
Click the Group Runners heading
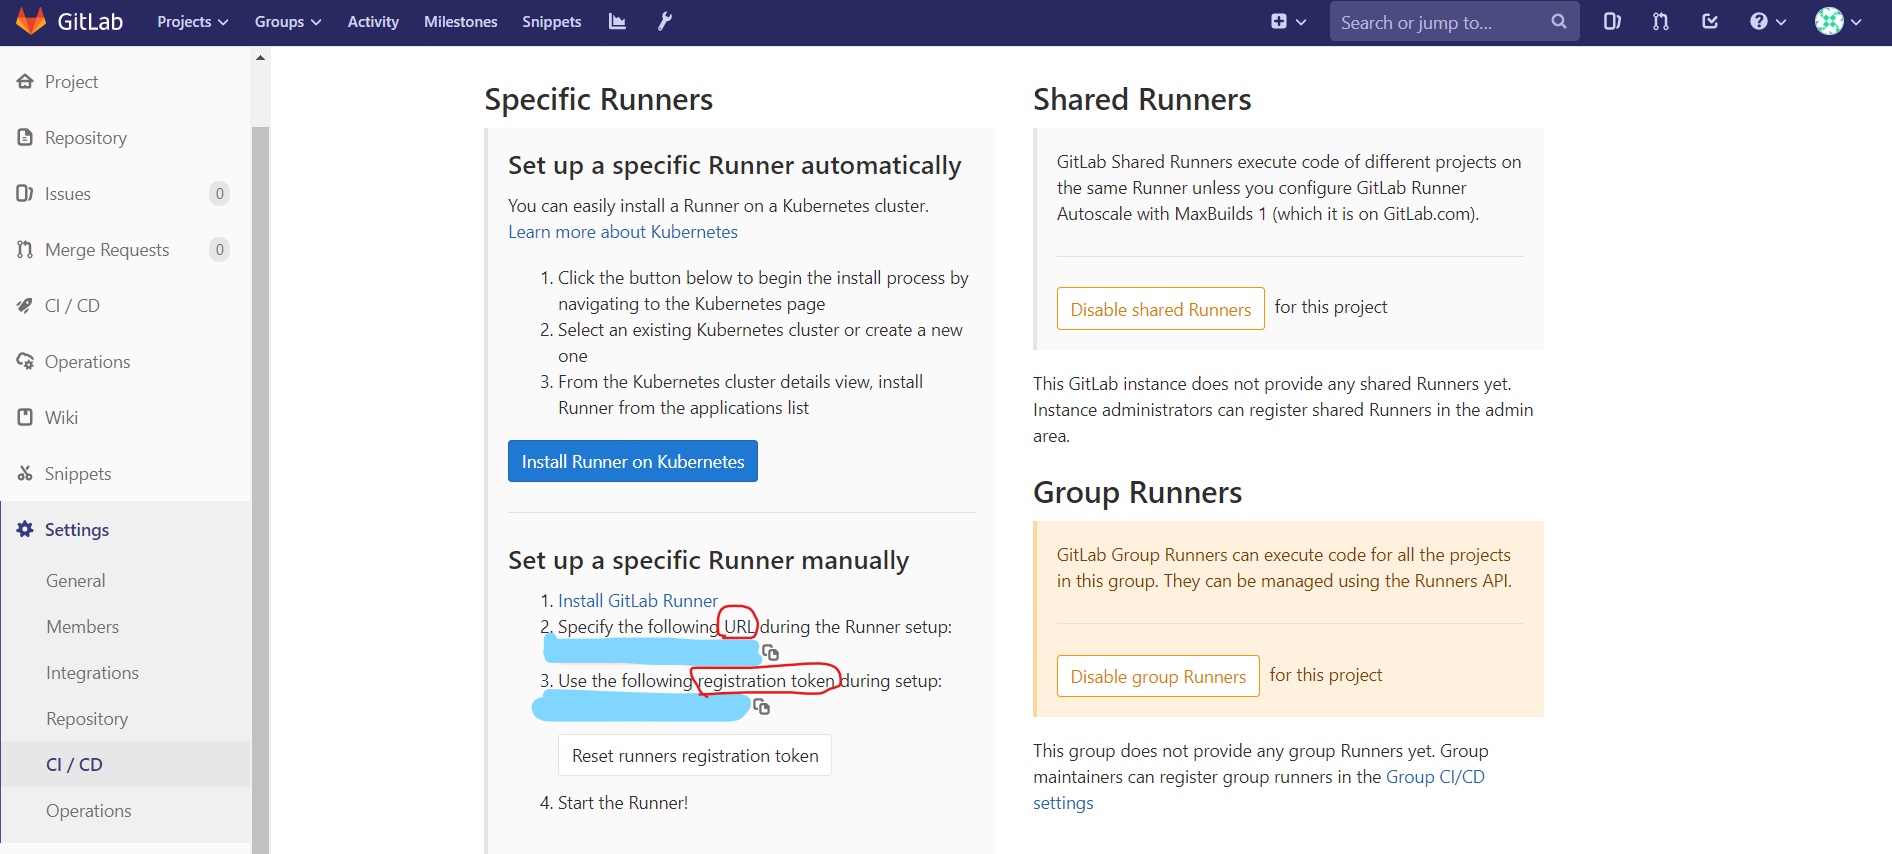point(1137,492)
